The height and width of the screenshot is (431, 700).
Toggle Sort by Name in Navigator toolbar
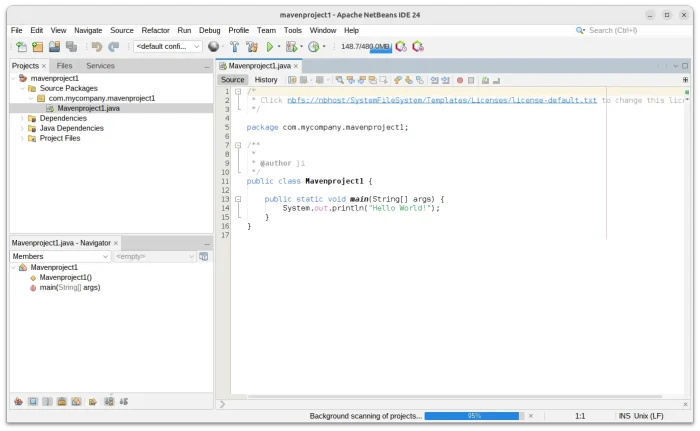(x=109, y=402)
